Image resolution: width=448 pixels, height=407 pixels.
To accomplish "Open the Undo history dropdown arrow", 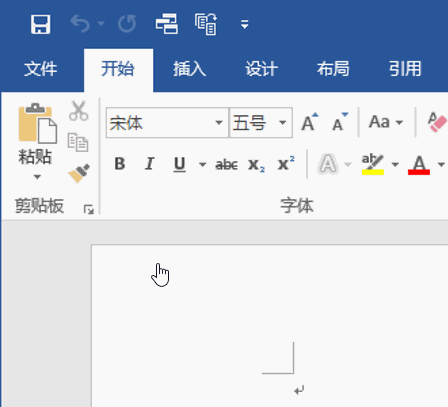I will point(101,24).
